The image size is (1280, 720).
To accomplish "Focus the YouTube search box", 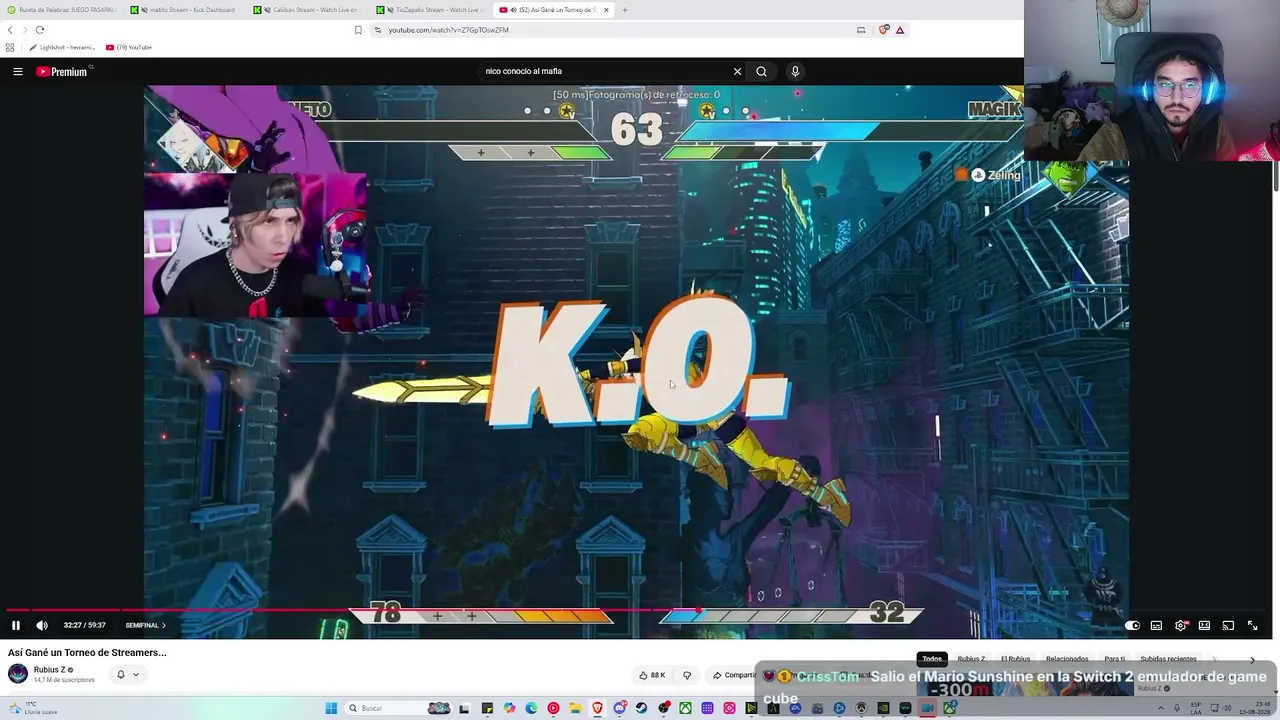I will (605, 71).
